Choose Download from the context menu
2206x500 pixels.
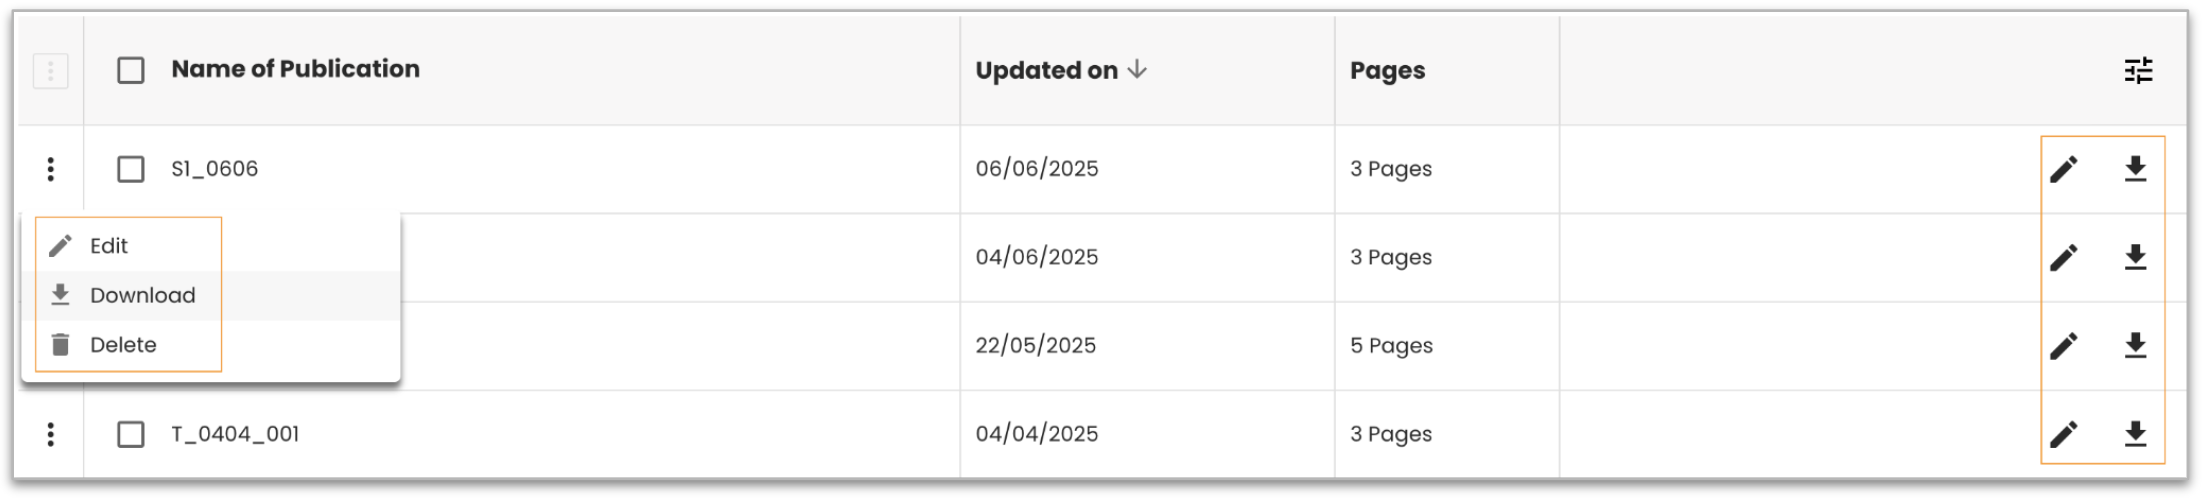tap(142, 296)
